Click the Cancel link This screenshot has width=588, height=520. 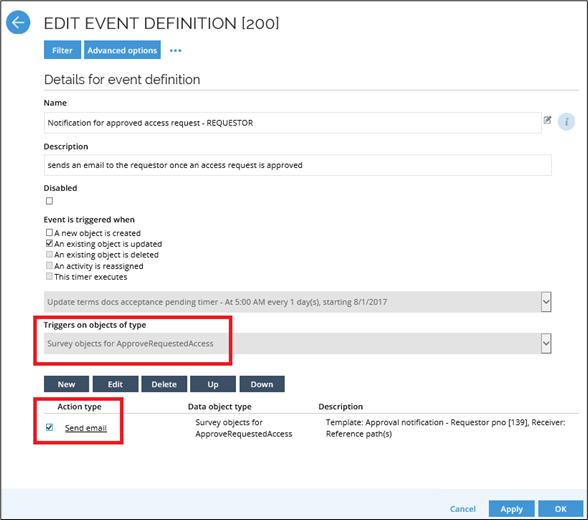[463, 509]
